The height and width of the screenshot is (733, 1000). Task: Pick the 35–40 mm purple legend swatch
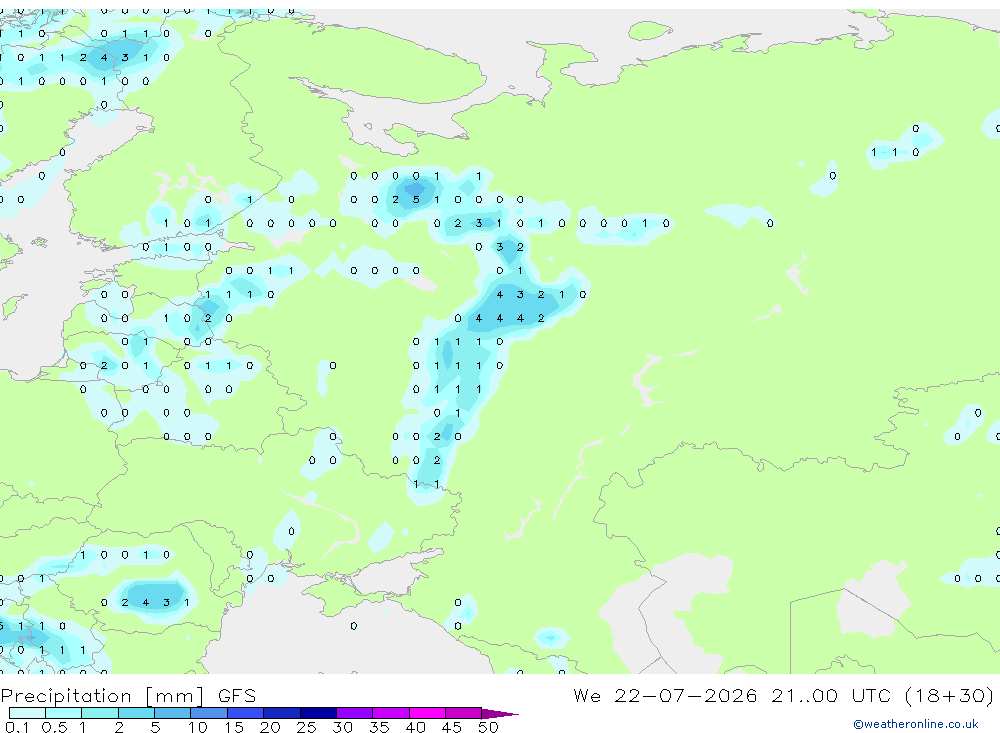click(x=390, y=713)
